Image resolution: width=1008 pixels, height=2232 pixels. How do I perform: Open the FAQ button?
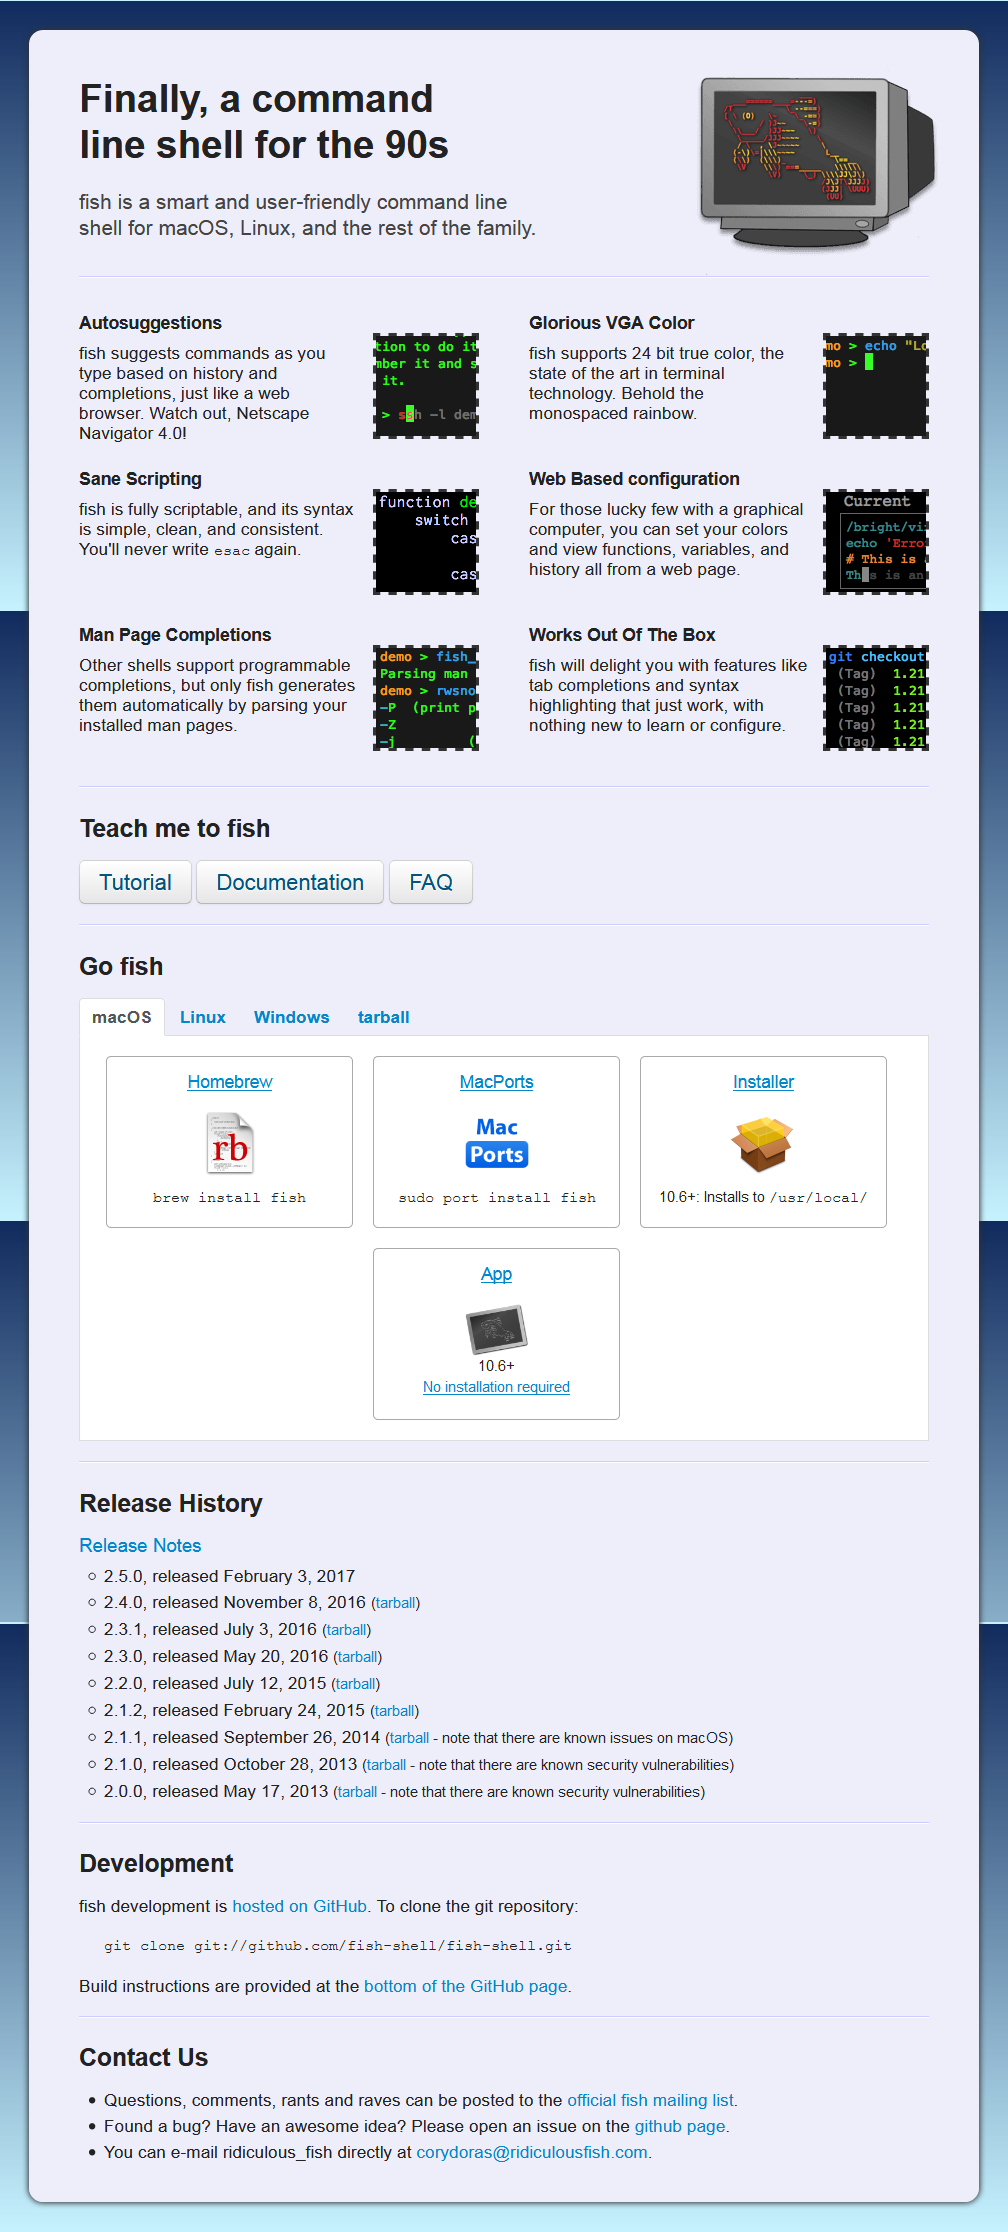pyautogui.click(x=431, y=882)
